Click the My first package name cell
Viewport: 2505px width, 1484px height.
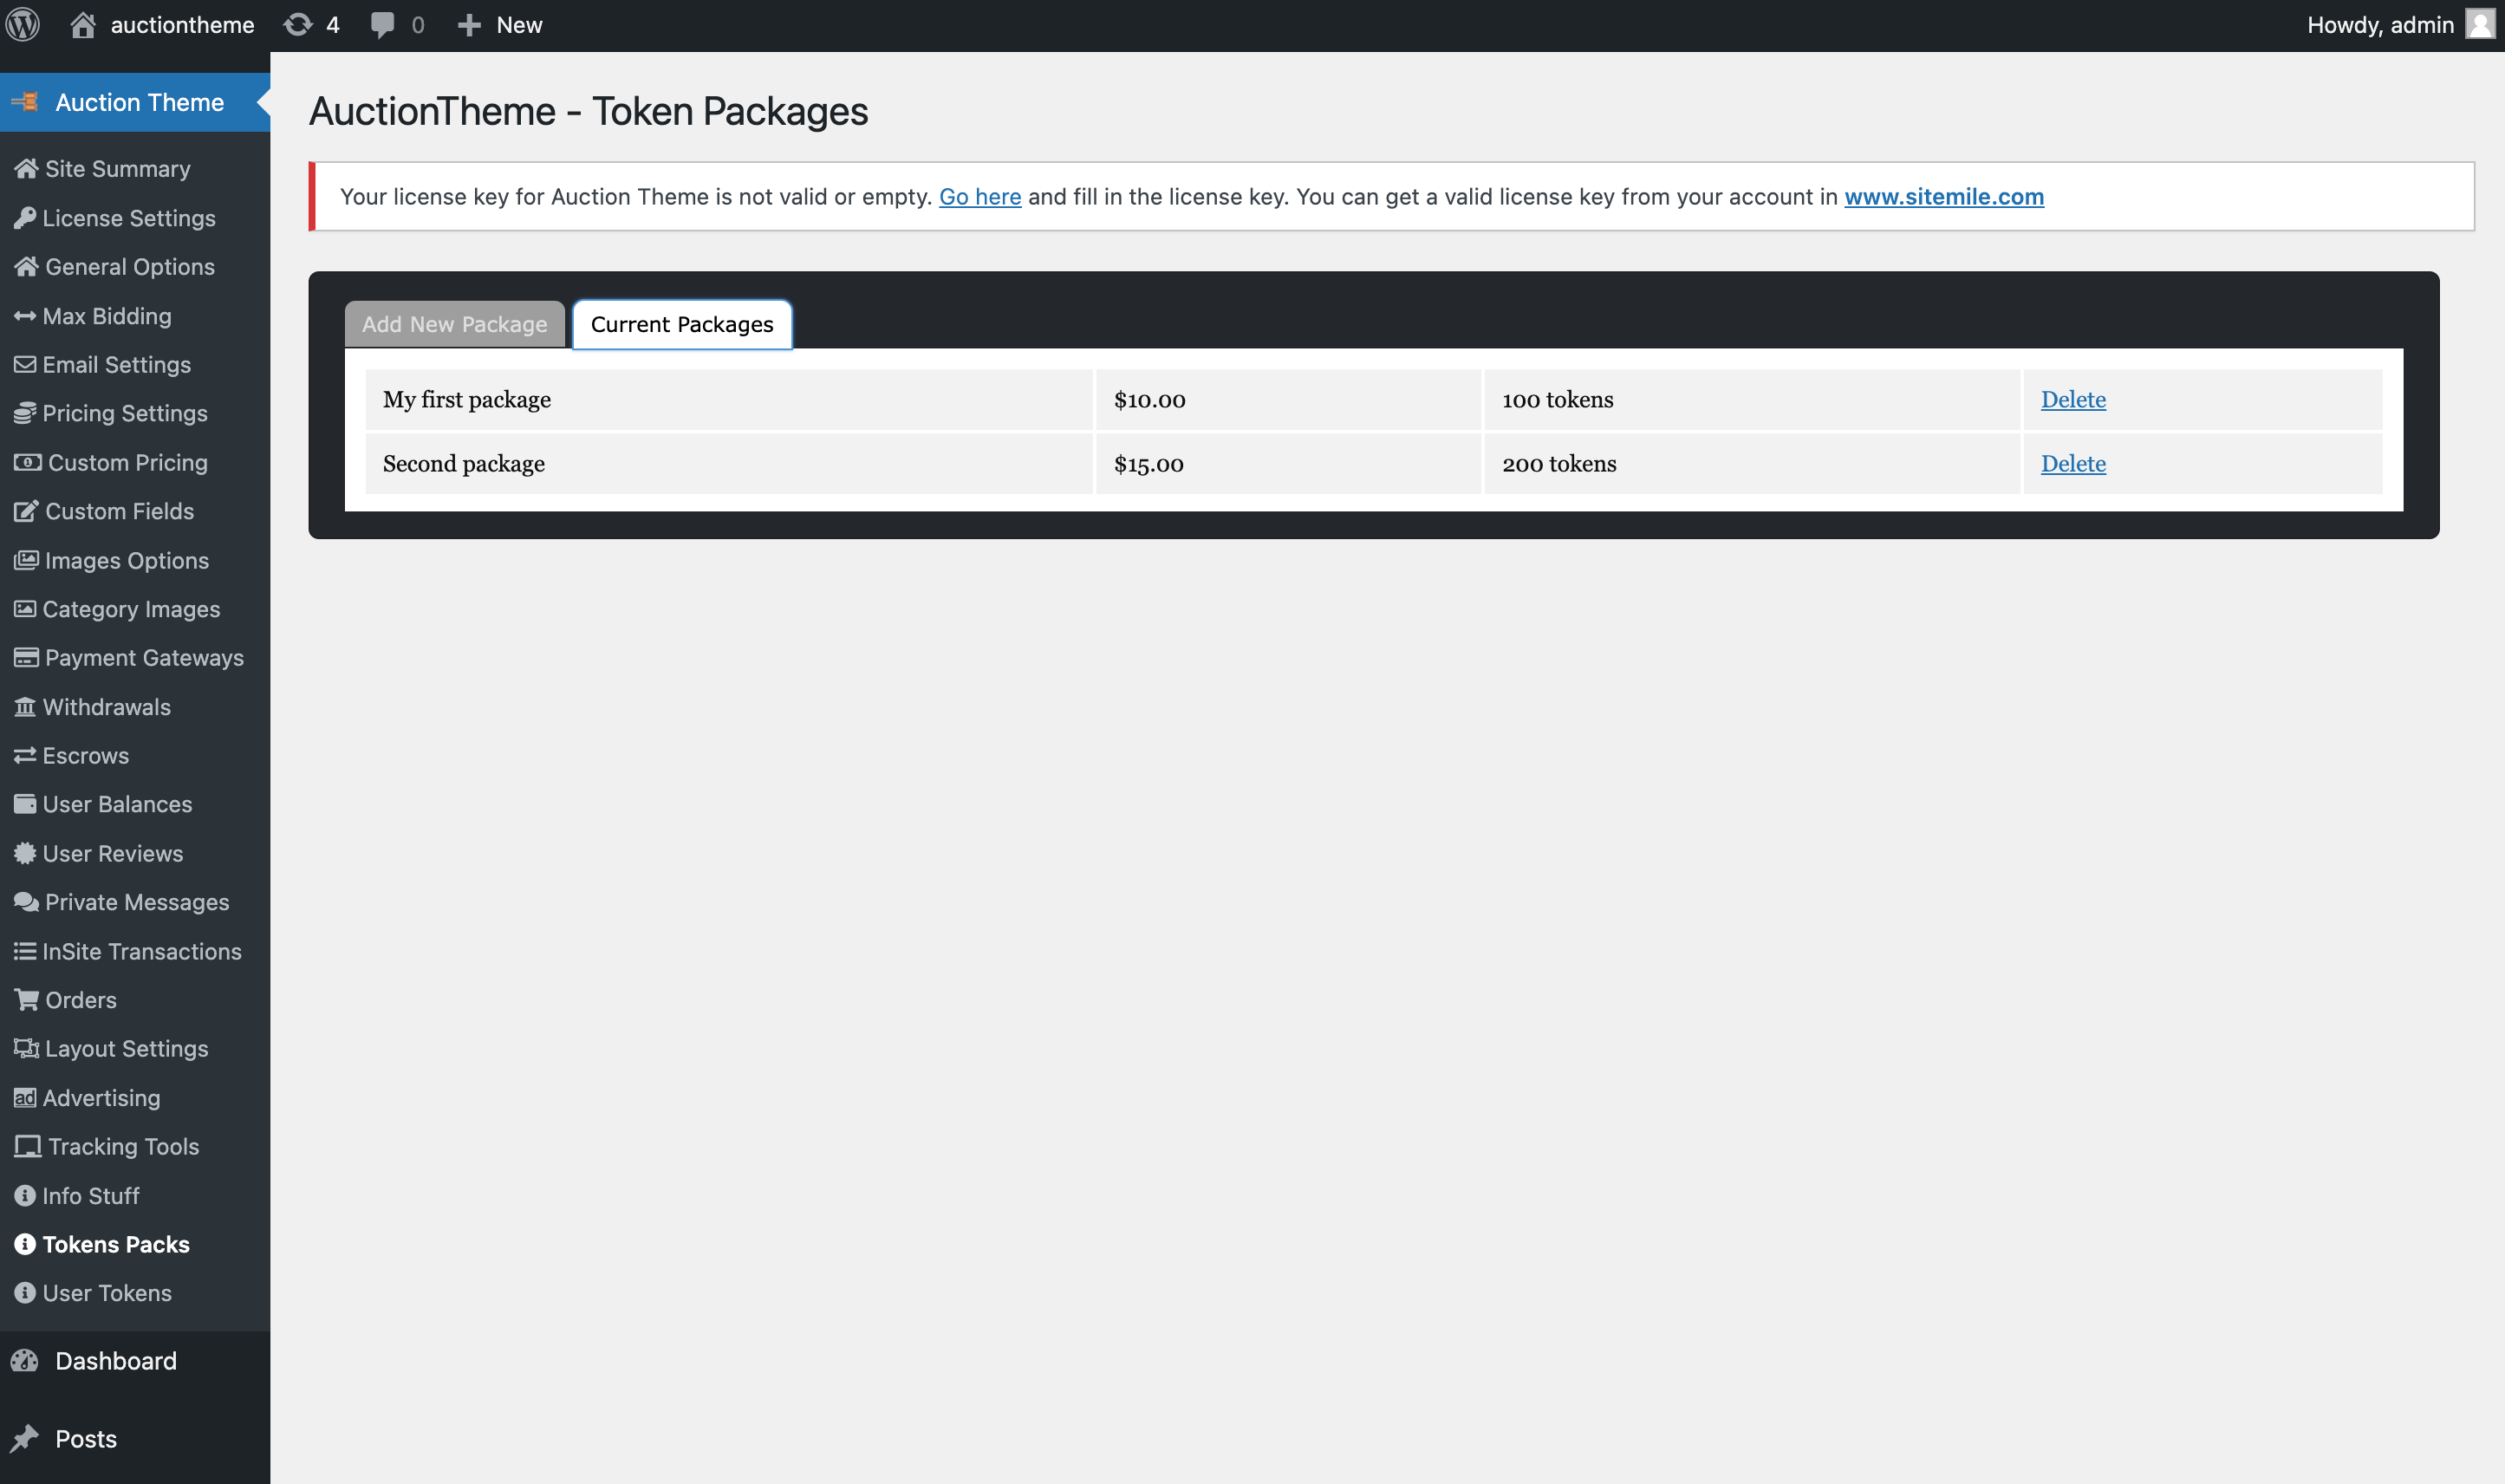click(729, 399)
